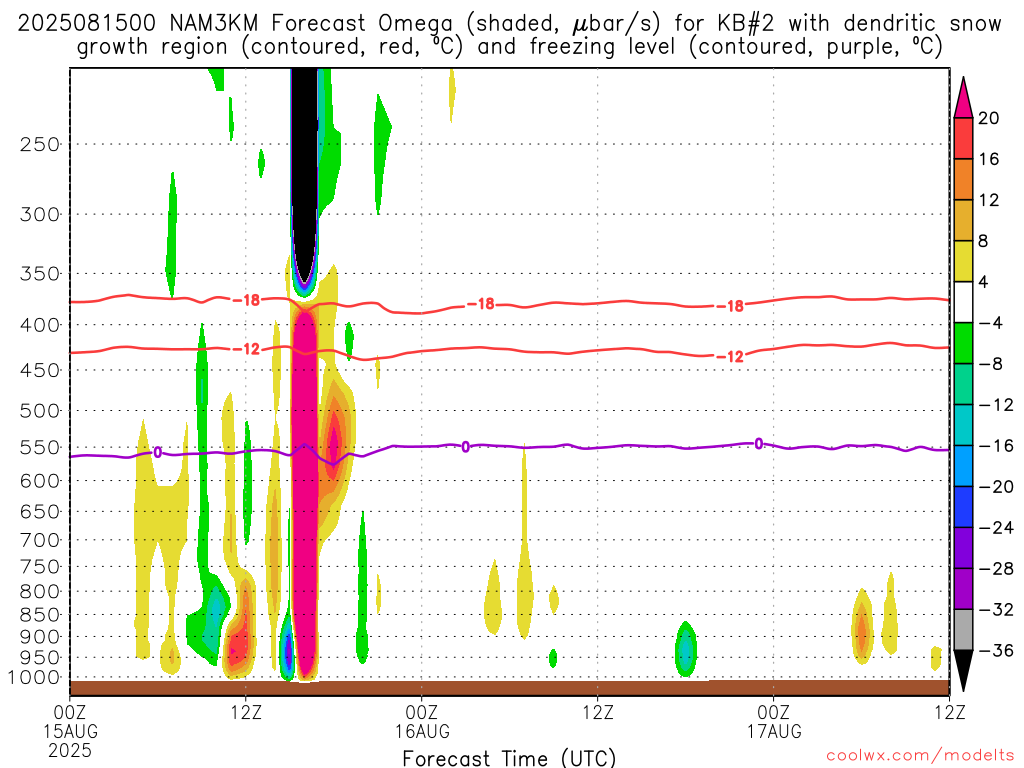Viewport: 1024px width, 768px height.
Task: Click the coolwx.com/modelts link text
Action: [920, 756]
